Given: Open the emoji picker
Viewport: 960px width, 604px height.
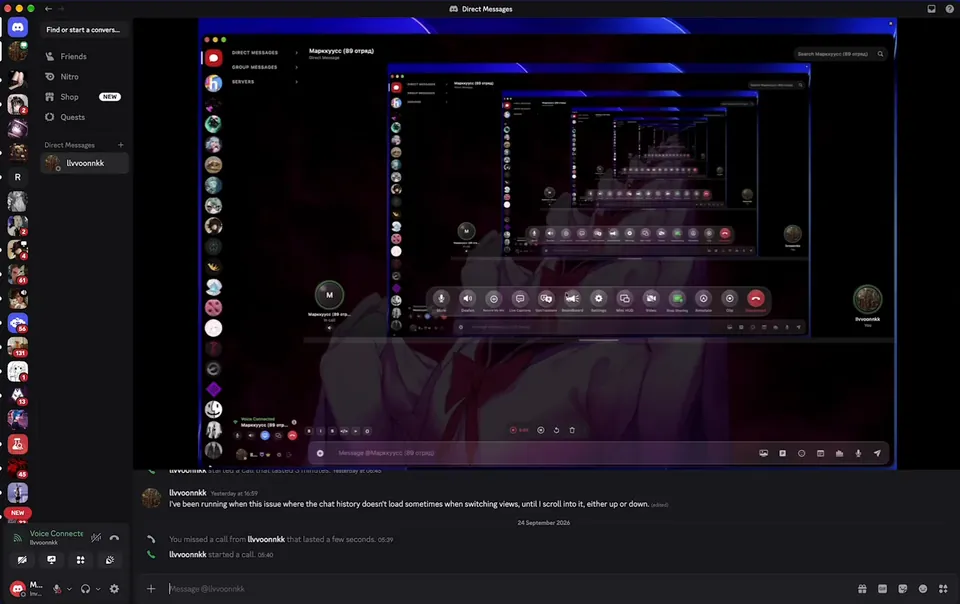Looking at the screenshot, I should [x=923, y=589].
